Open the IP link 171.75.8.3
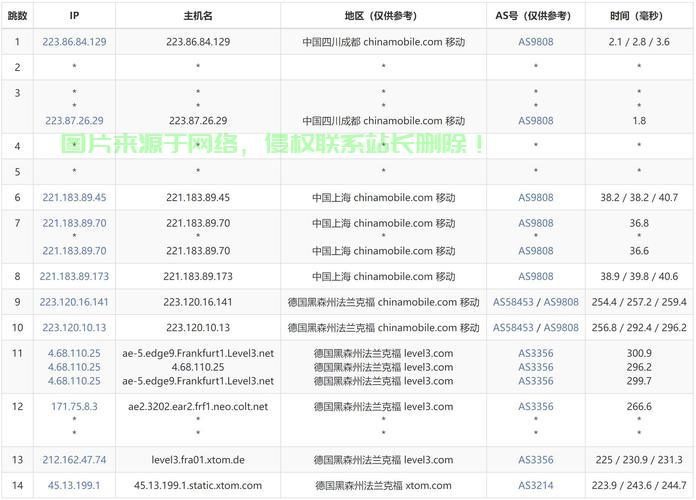This screenshot has width=696, height=500. 75,406
